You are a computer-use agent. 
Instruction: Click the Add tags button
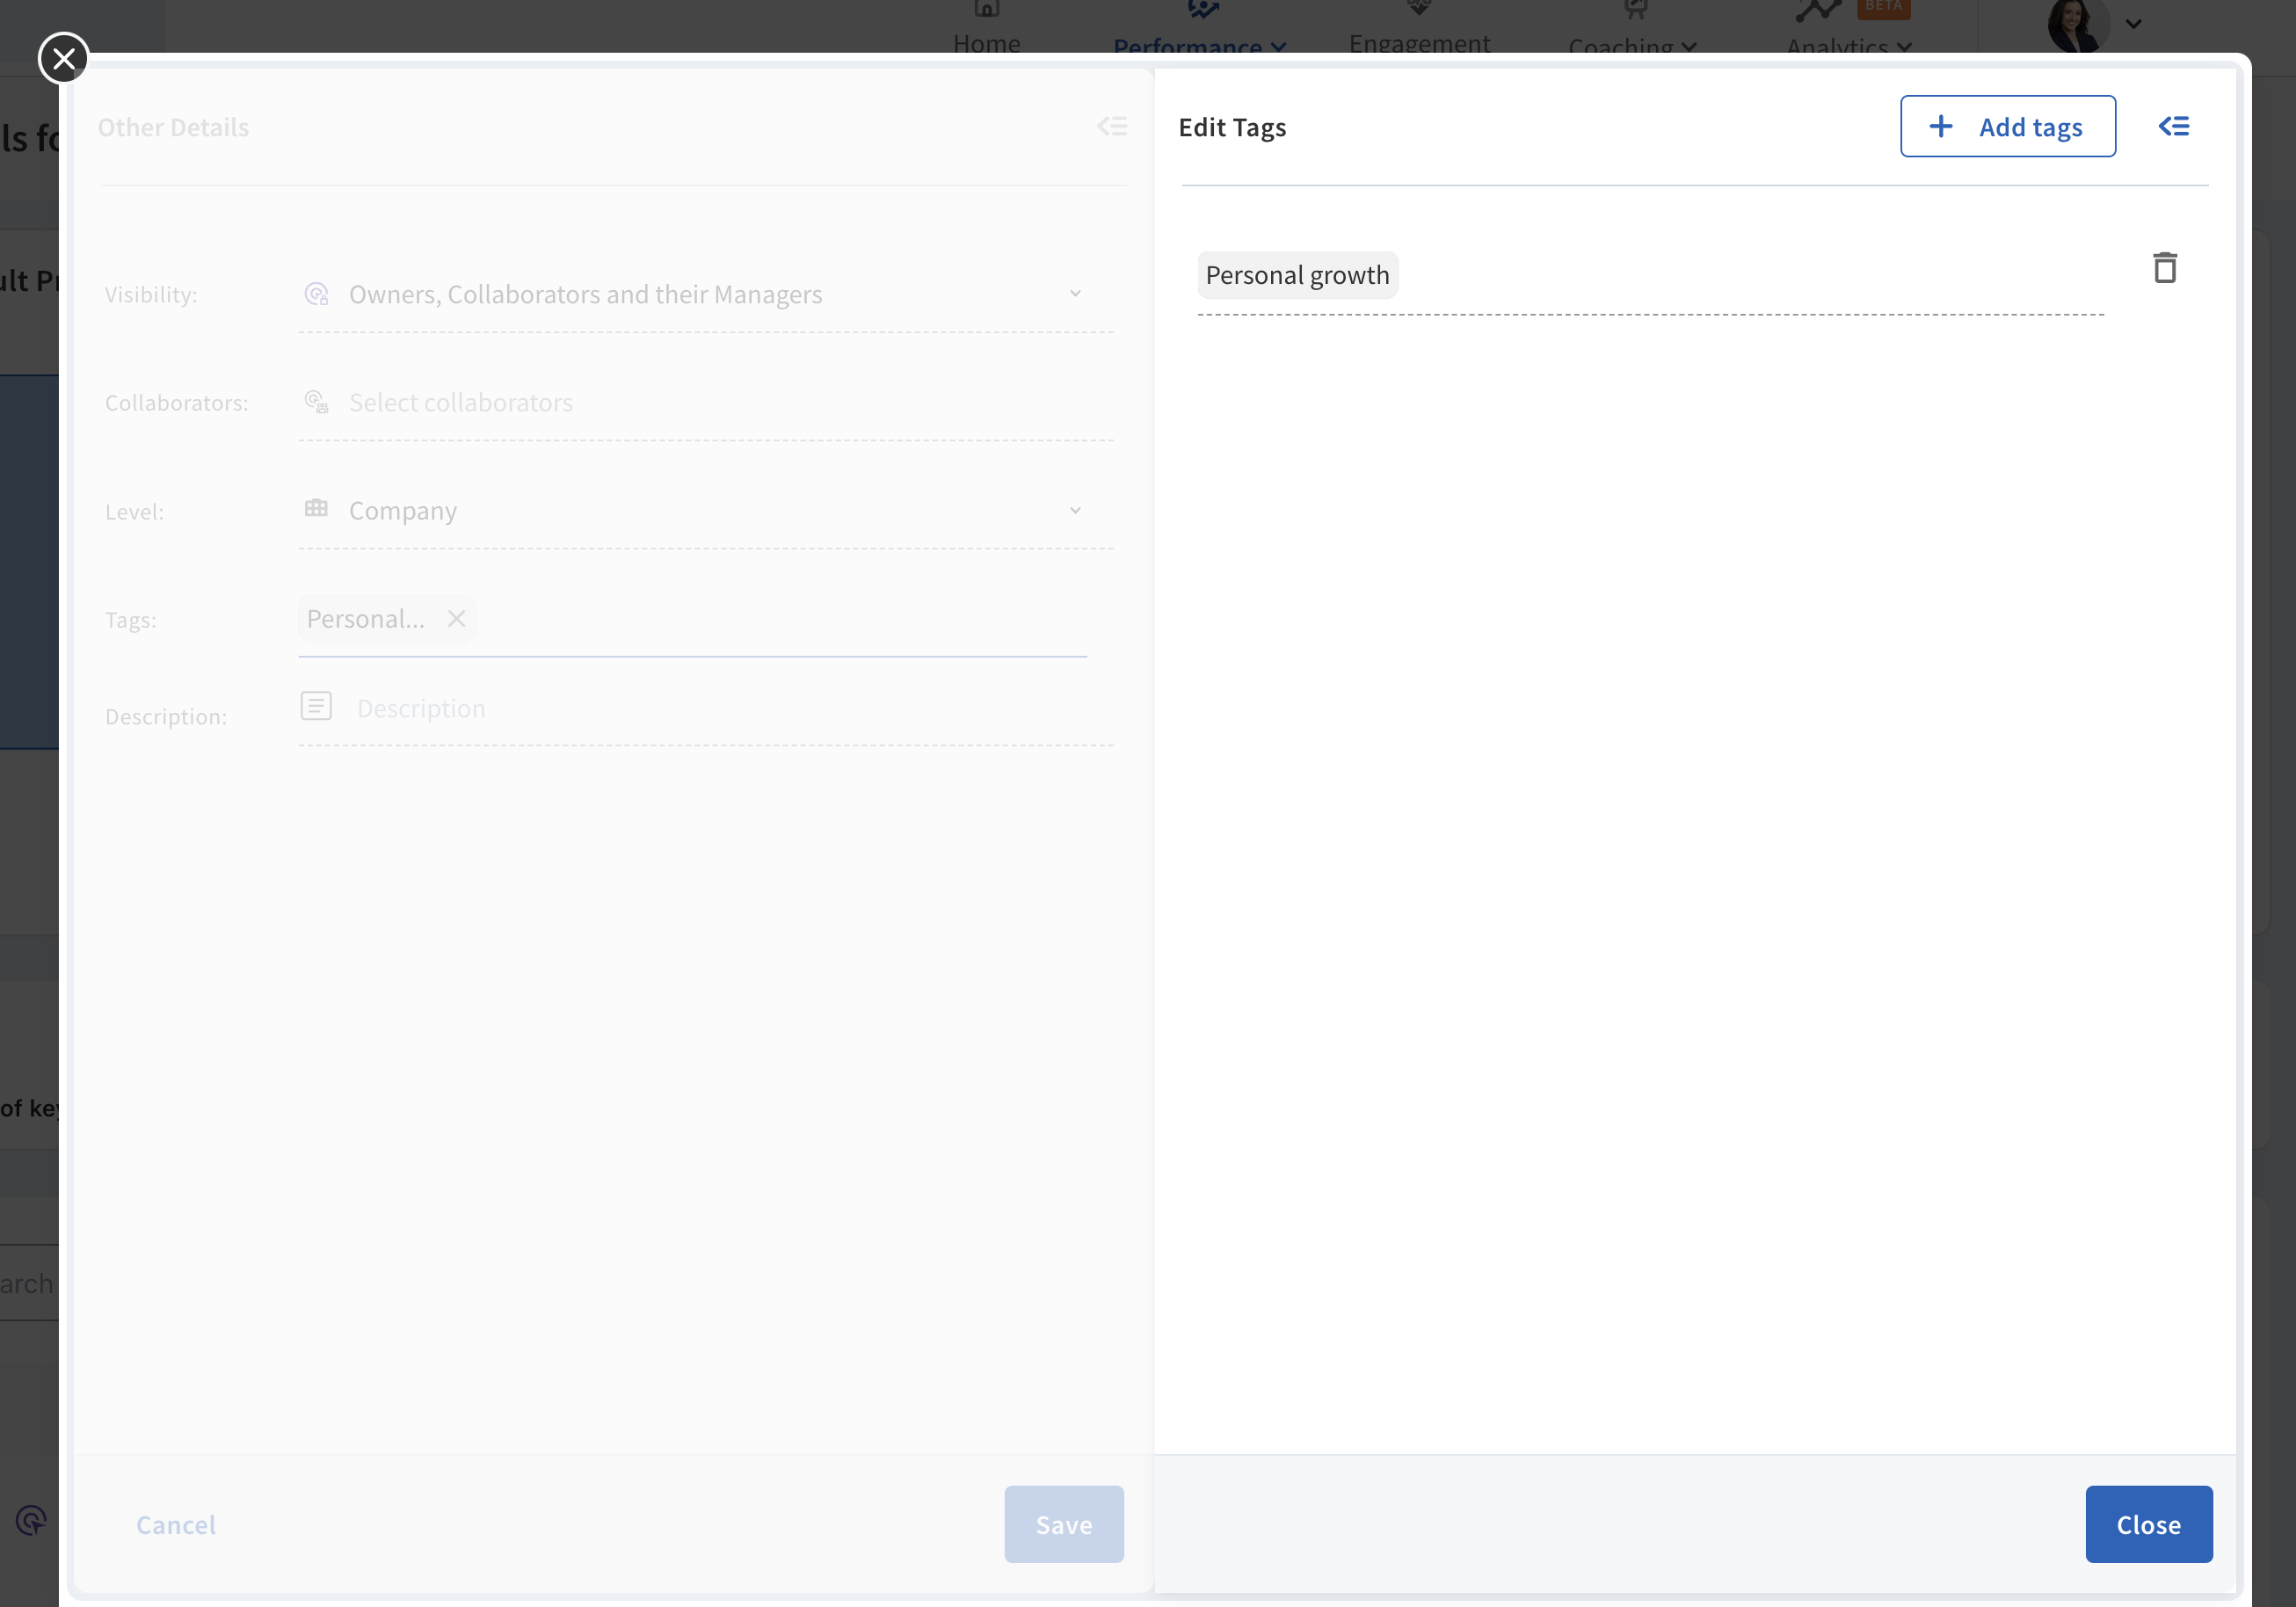click(2007, 127)
